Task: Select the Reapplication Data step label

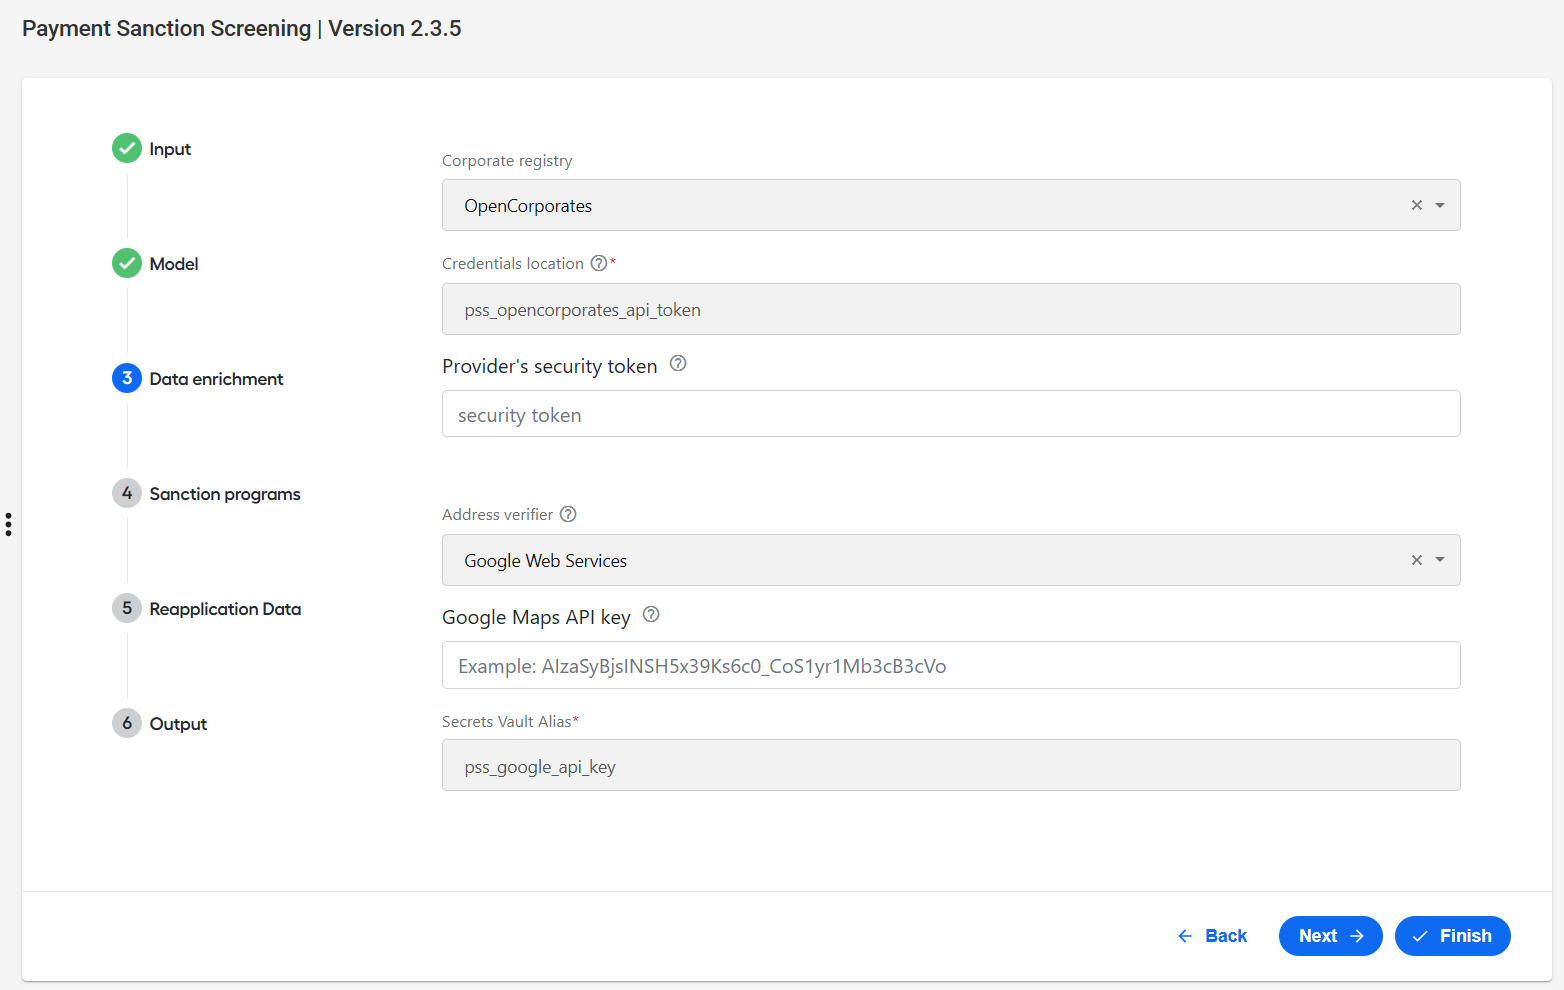Action: (x=225, y=609)
